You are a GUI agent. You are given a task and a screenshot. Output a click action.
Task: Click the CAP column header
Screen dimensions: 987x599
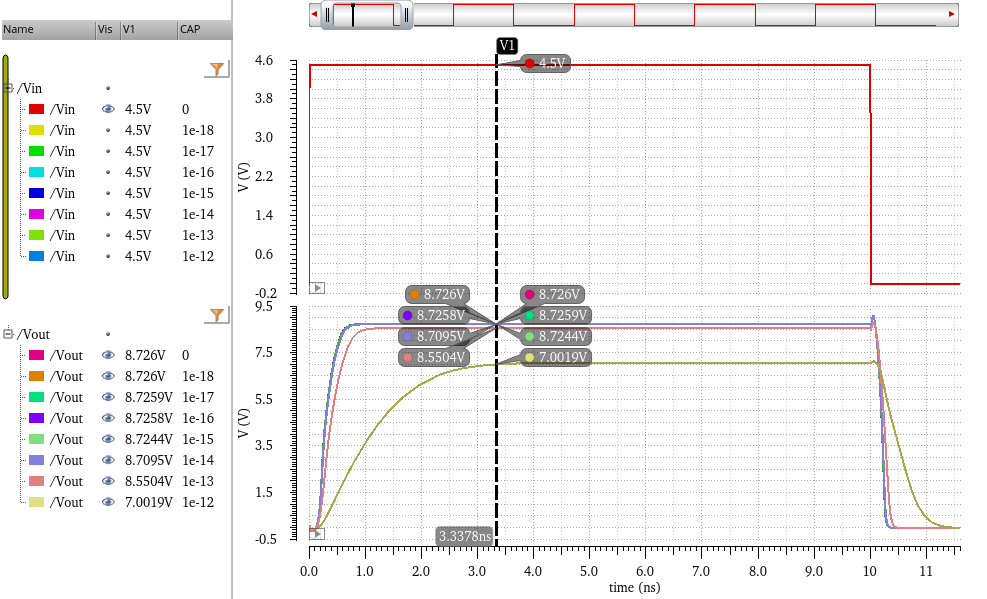coord(190,30)
